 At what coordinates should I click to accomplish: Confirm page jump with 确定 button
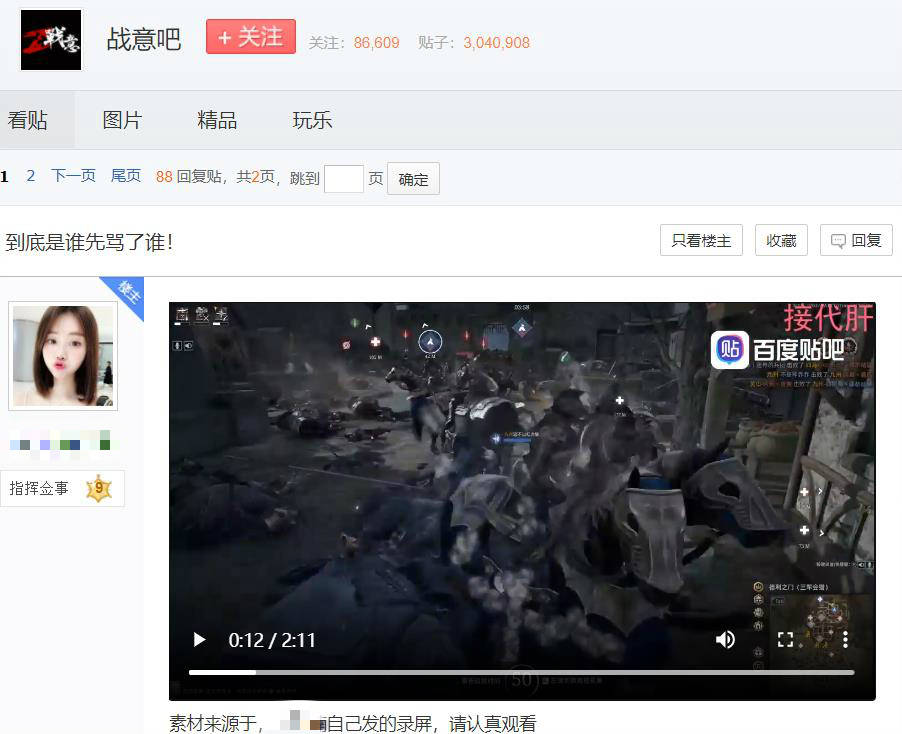[x=413, y=179]
